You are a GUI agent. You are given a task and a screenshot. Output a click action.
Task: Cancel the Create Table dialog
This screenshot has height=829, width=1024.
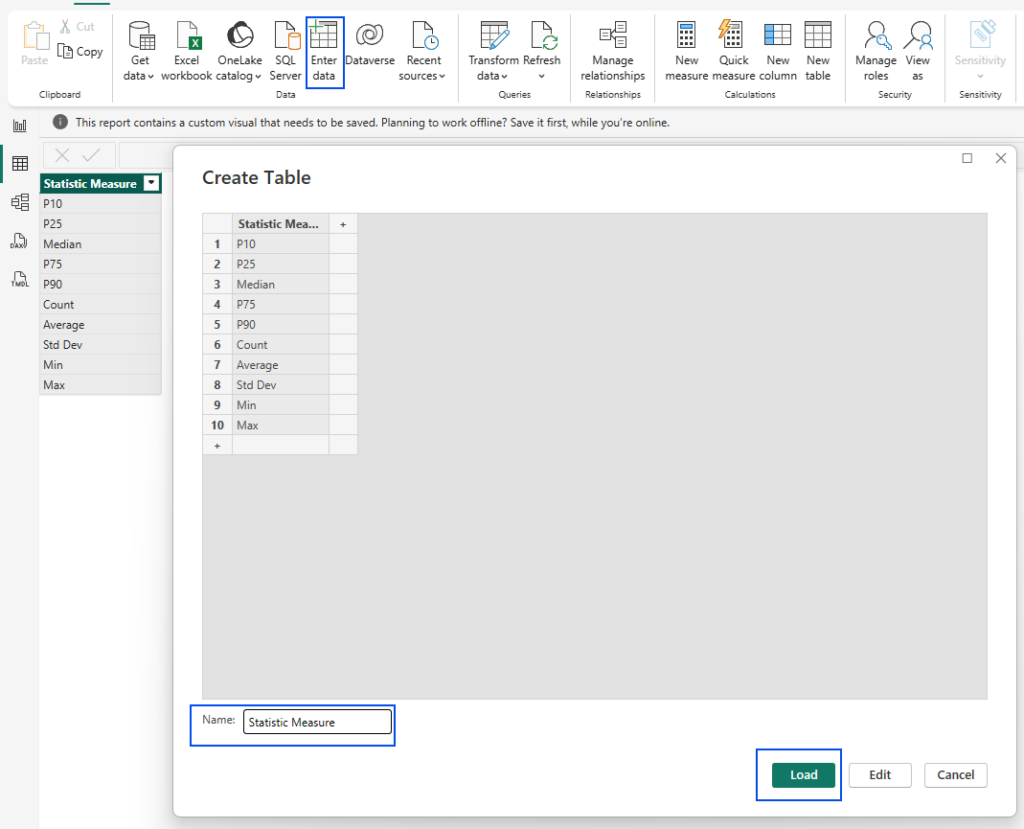pos(955,775)
